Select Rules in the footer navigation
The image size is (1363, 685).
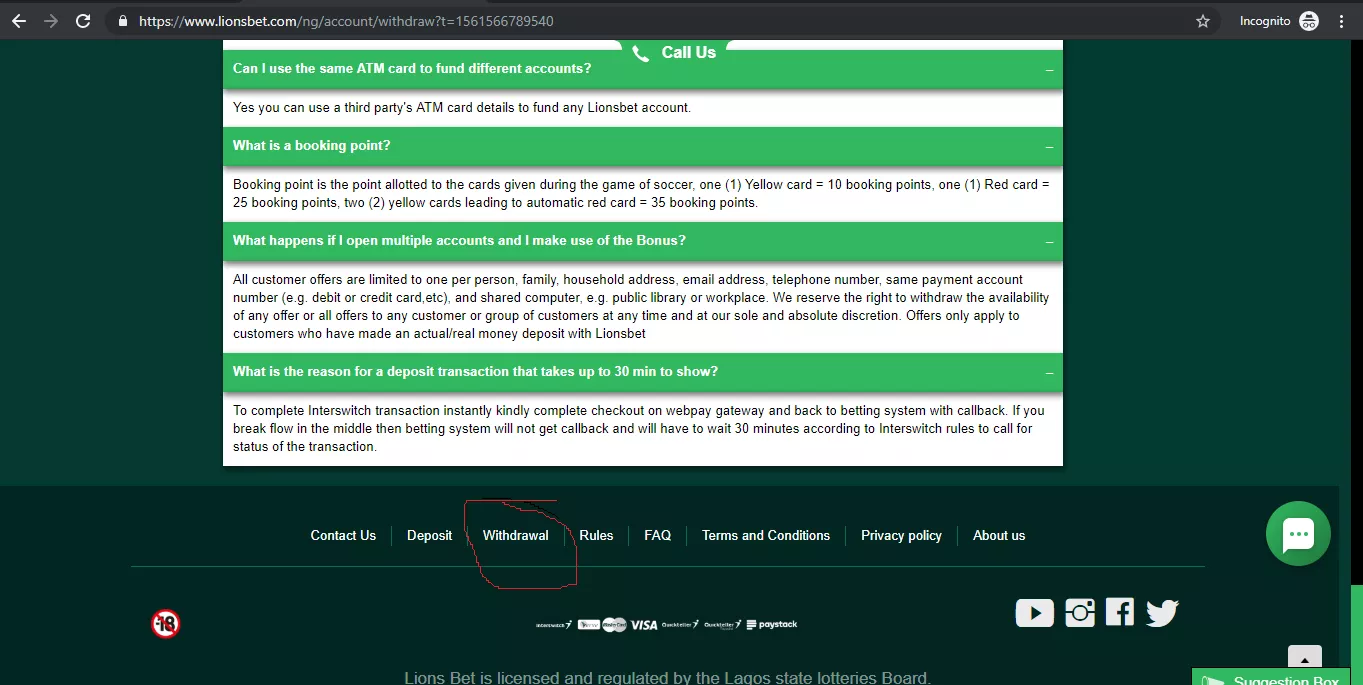596,535
